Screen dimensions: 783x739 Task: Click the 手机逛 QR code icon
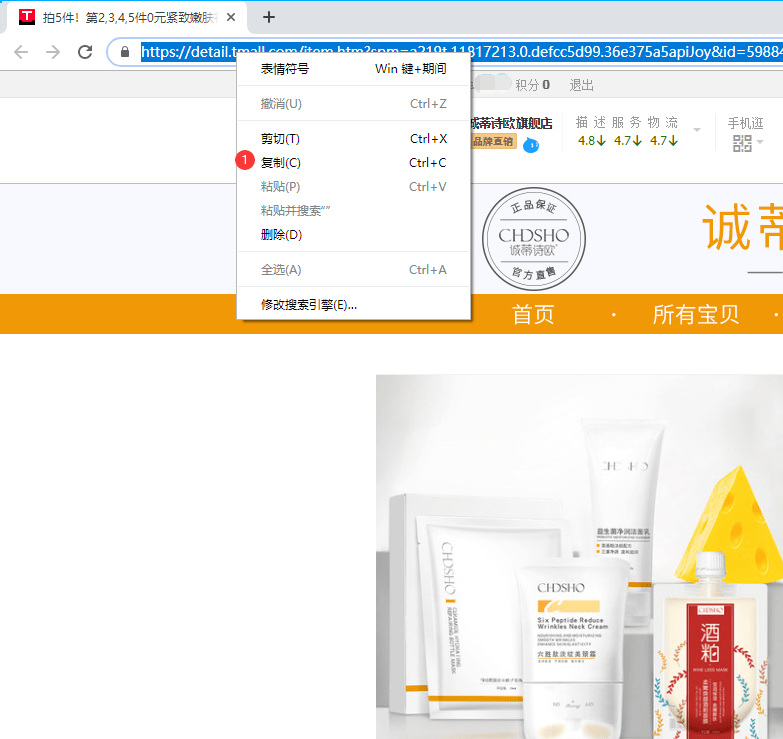click(x=742, y=143)
